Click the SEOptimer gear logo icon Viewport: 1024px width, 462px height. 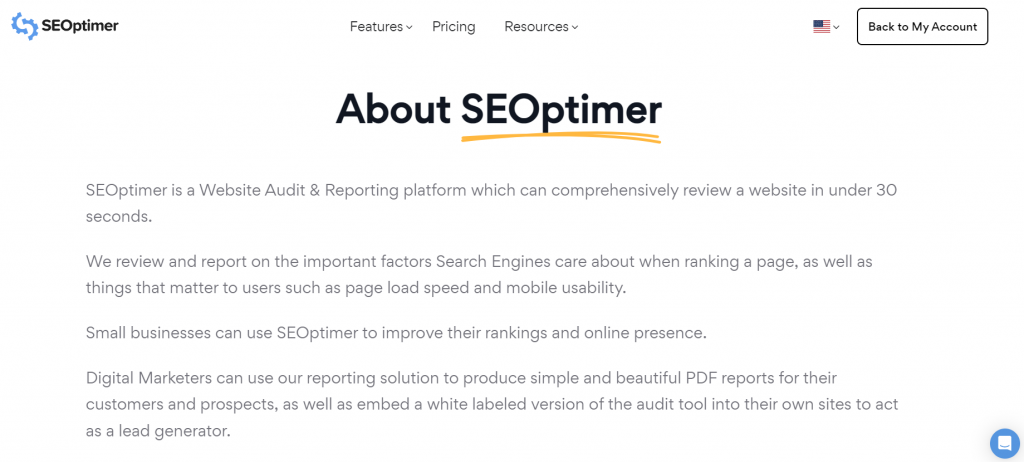pos(25,26)
